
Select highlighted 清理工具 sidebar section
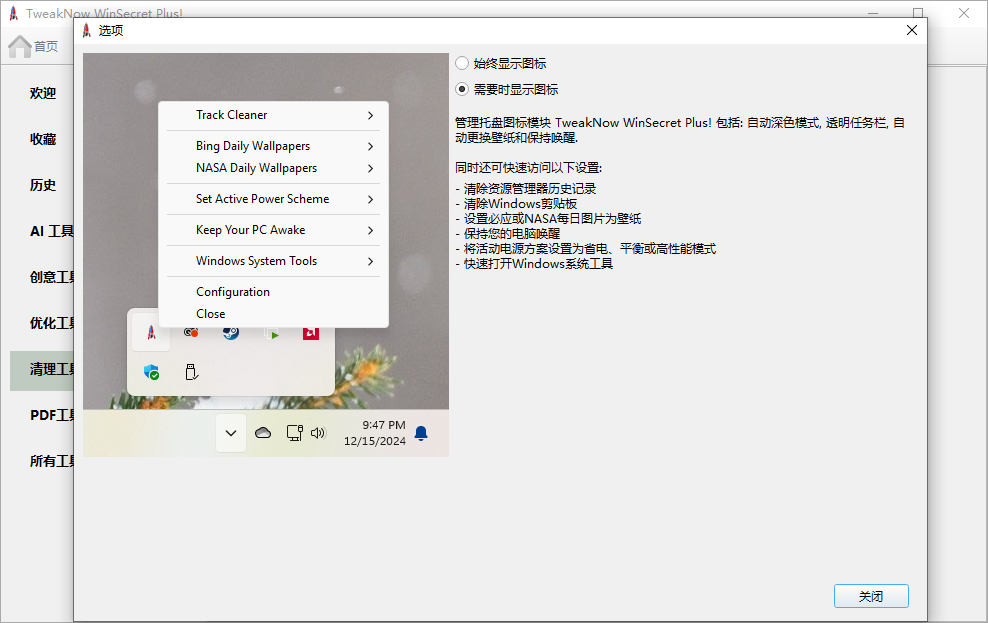pyautogui.click(x=42, y=370)
